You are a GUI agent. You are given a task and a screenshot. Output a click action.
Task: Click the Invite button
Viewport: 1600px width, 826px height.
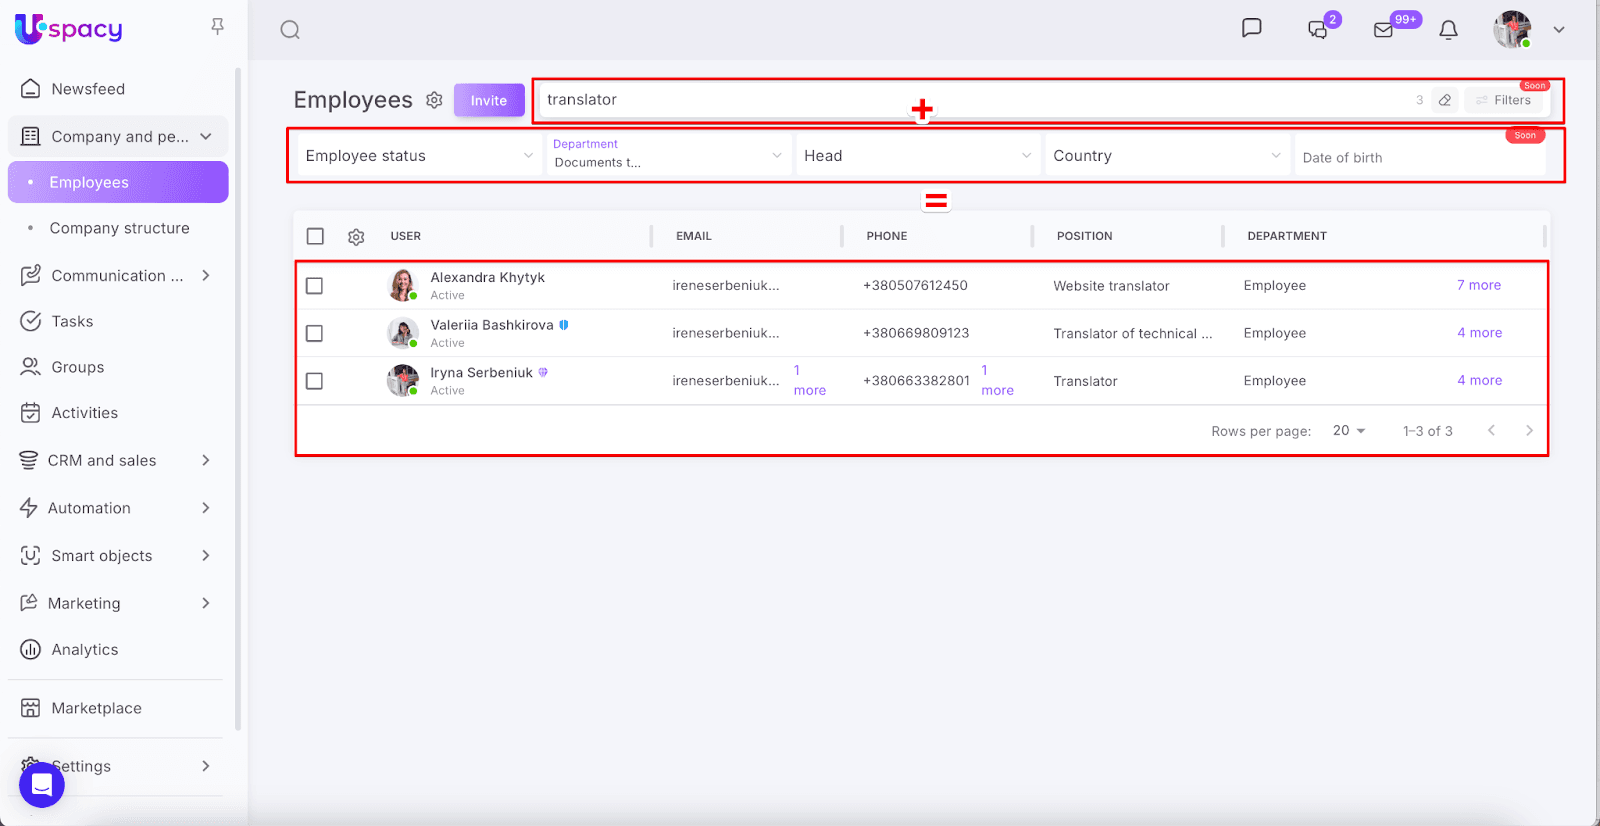tap(489, 100)
